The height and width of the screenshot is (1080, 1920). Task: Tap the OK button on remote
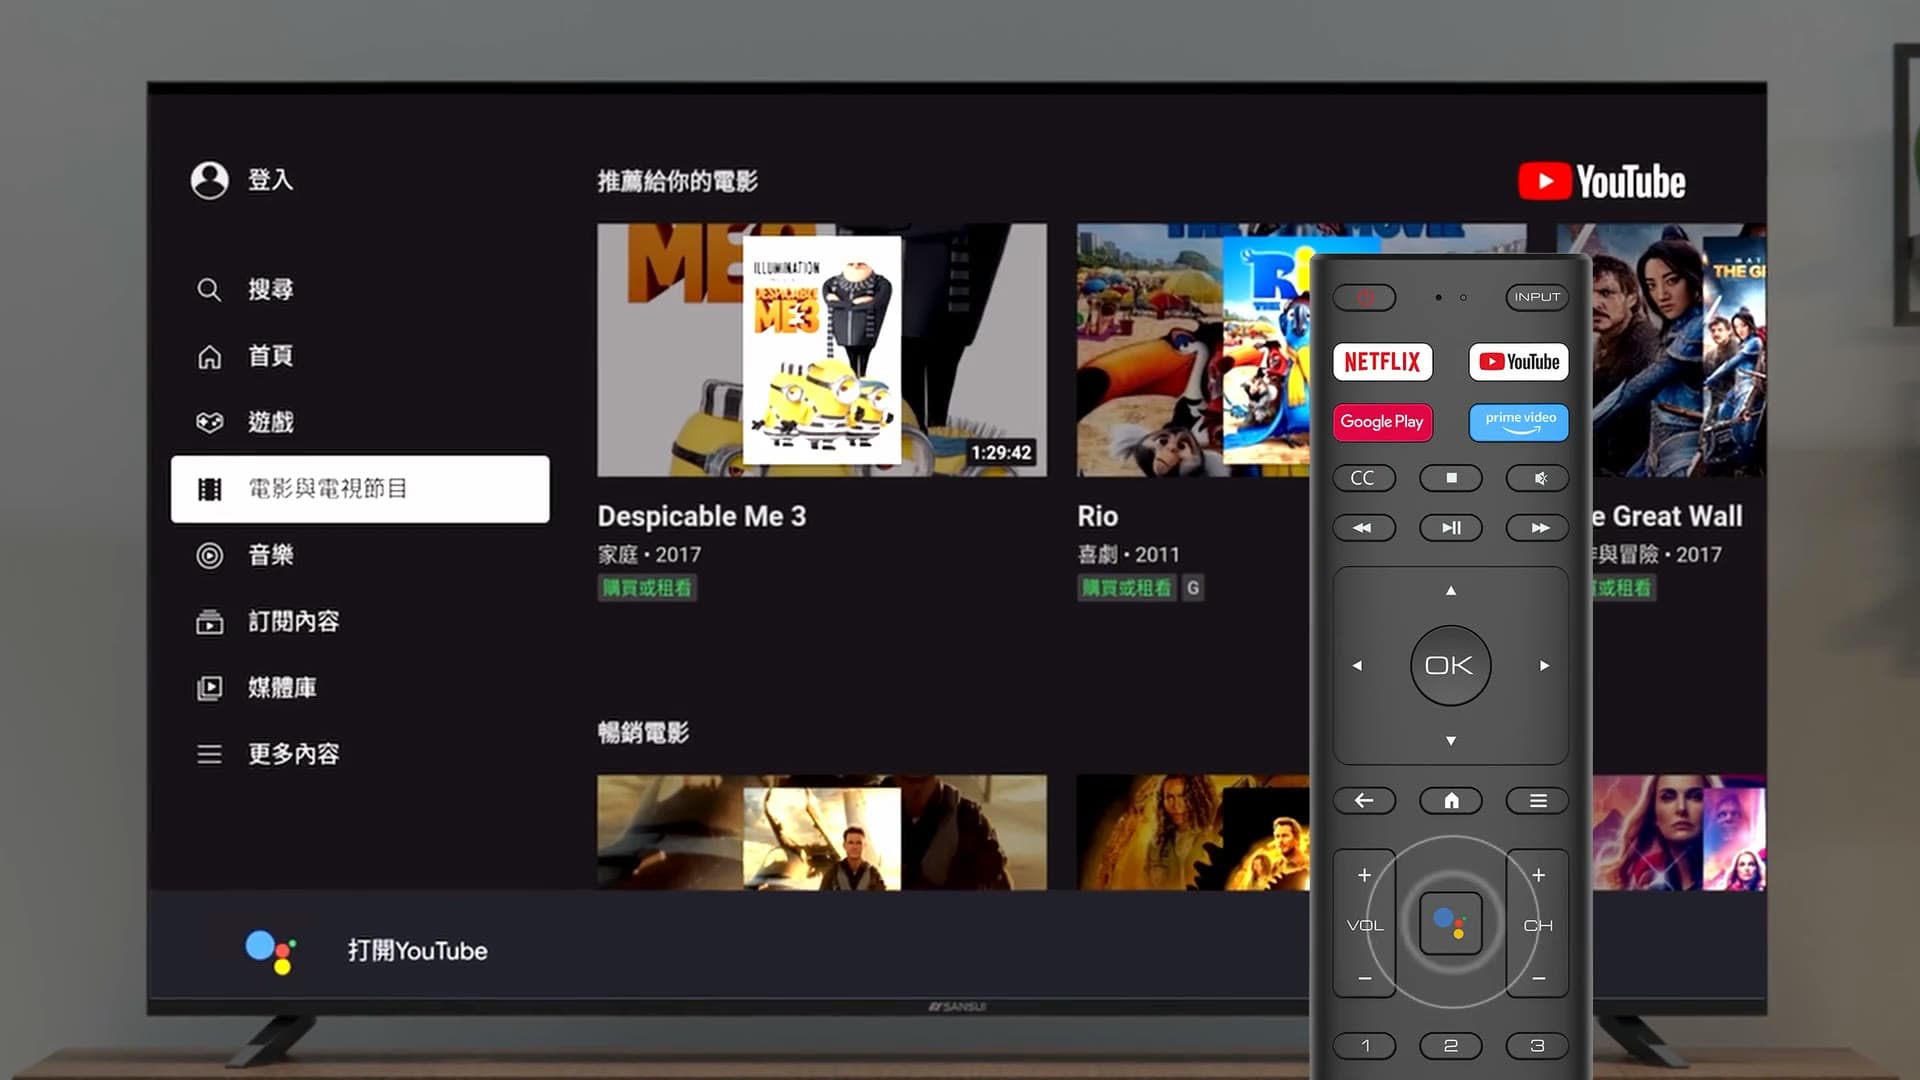click(x=1450, y=666)
